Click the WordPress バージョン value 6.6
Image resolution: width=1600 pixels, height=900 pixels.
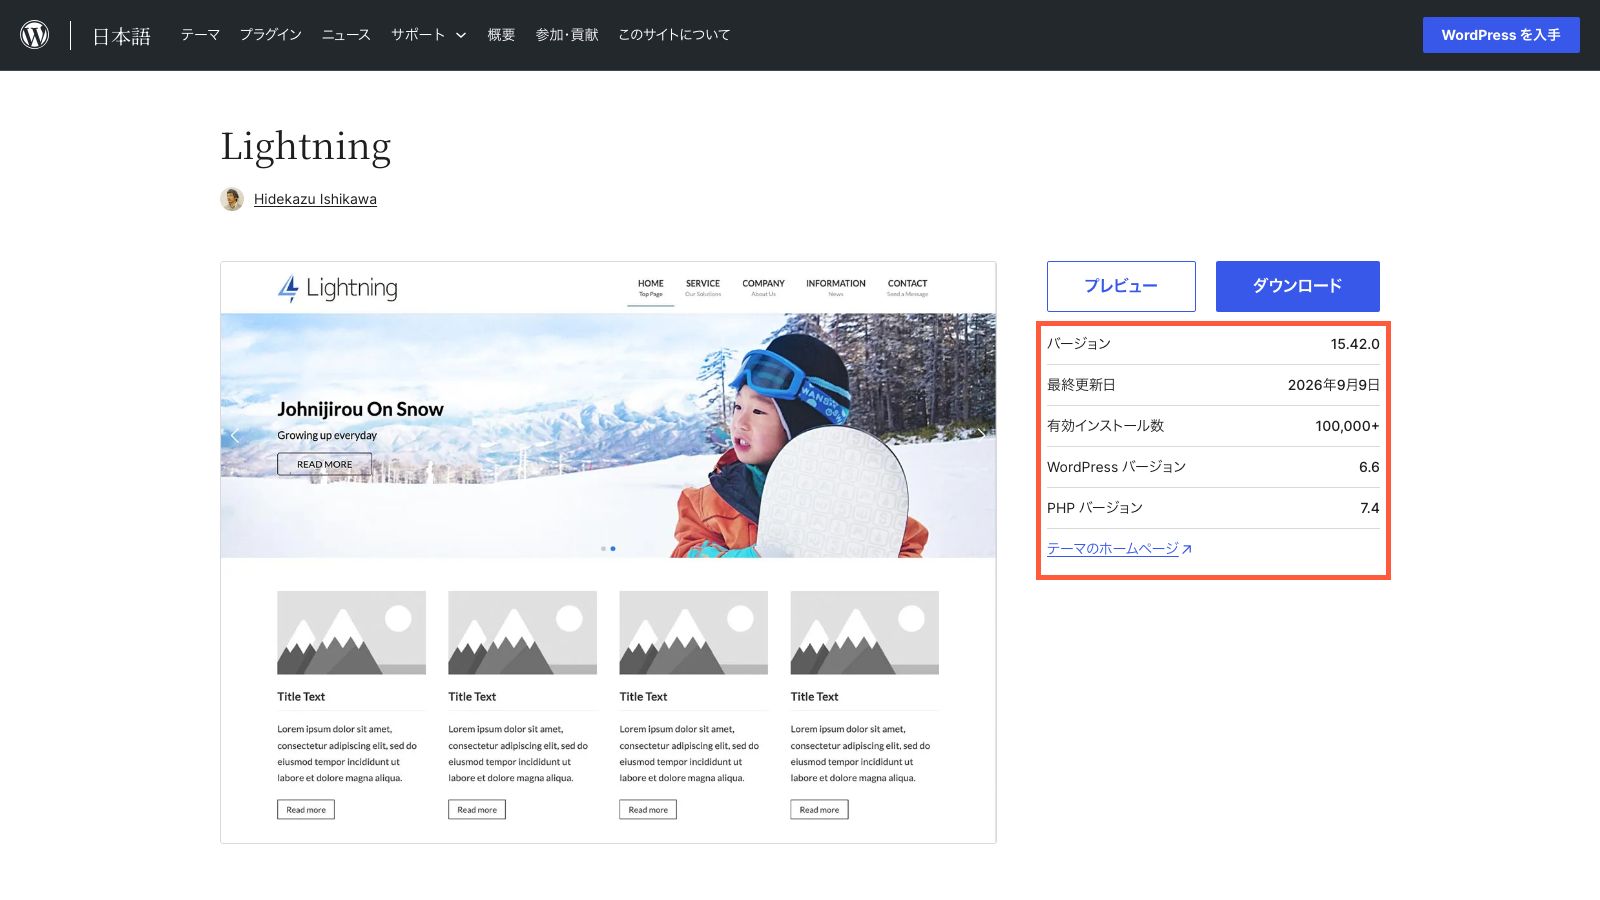pos(1369,467)
